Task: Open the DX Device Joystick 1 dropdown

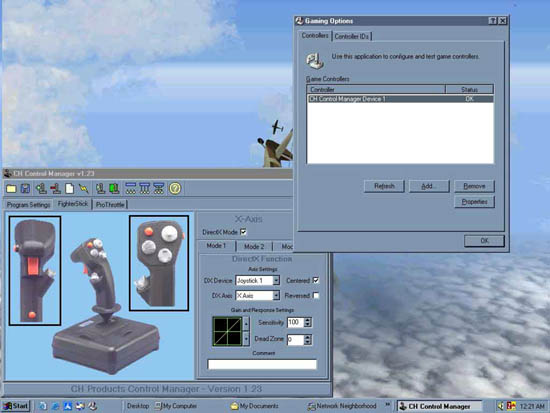Action: click(276, 280)
